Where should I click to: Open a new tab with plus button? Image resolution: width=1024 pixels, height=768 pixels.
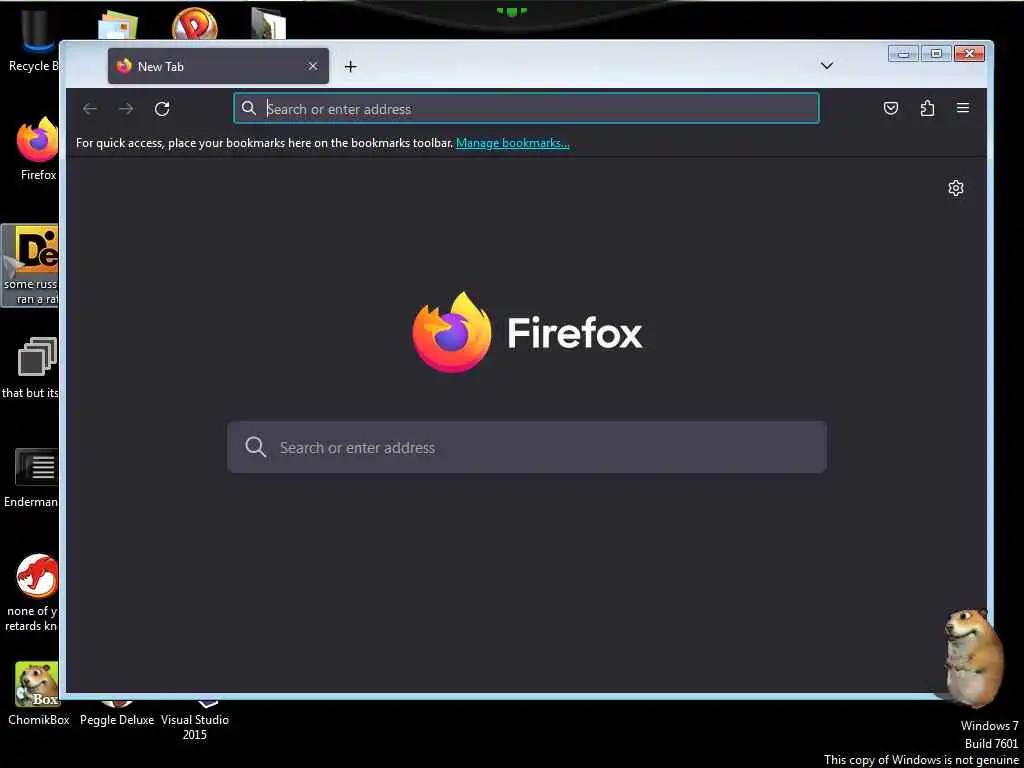pos(351,67)
